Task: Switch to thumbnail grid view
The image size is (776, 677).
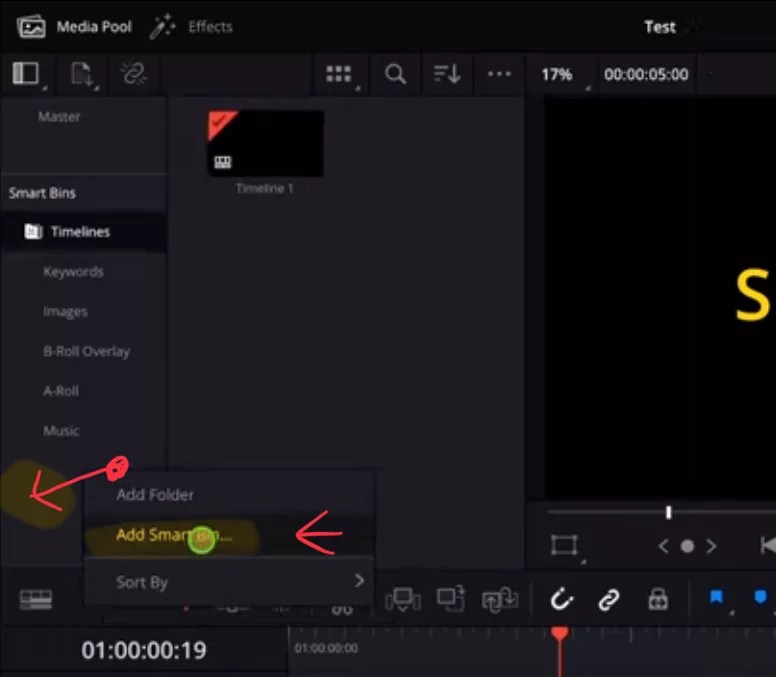Action: 339,74
